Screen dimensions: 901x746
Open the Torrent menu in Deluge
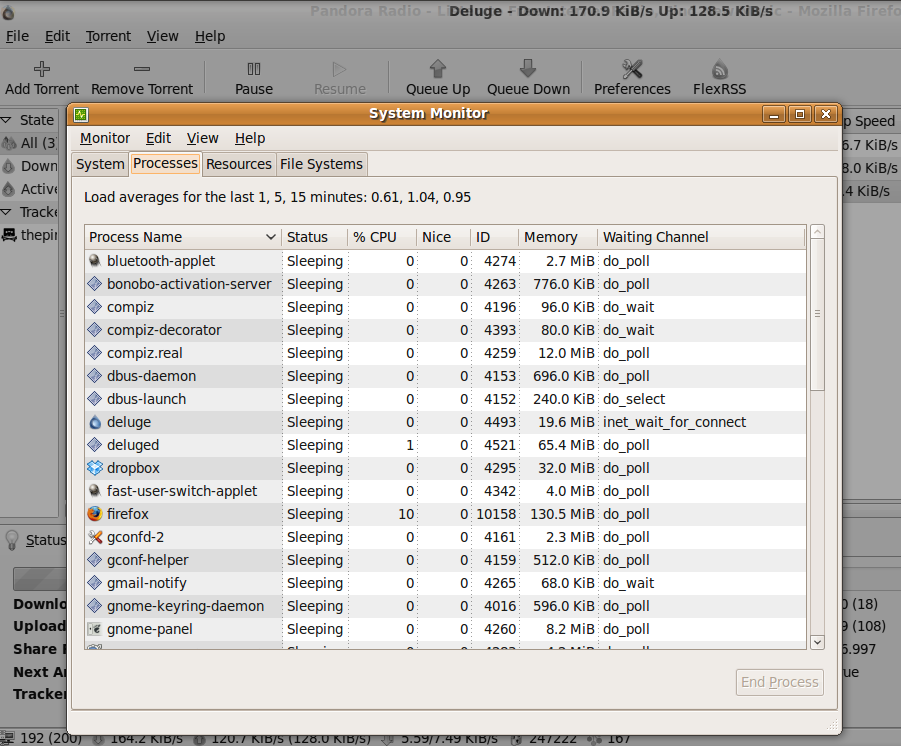[x=108, y=36]
